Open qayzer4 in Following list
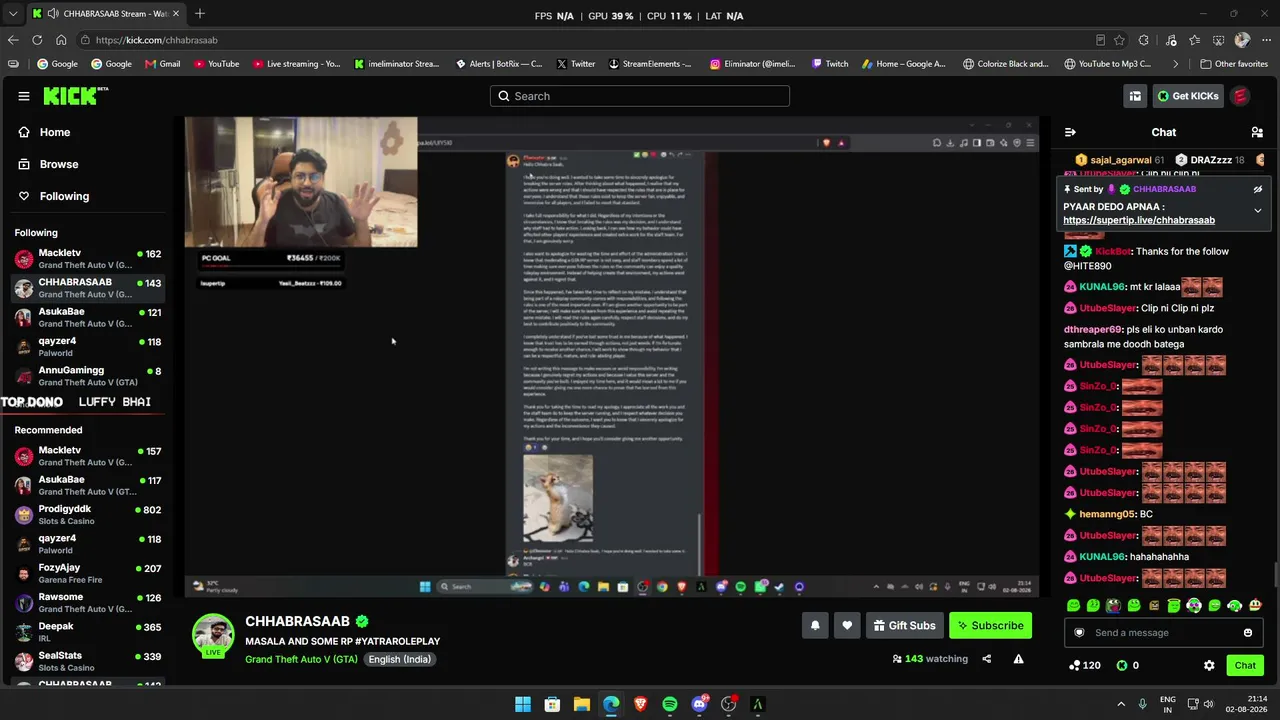The width and height of the screenshot is (1280, 720). tap(88, 346)
